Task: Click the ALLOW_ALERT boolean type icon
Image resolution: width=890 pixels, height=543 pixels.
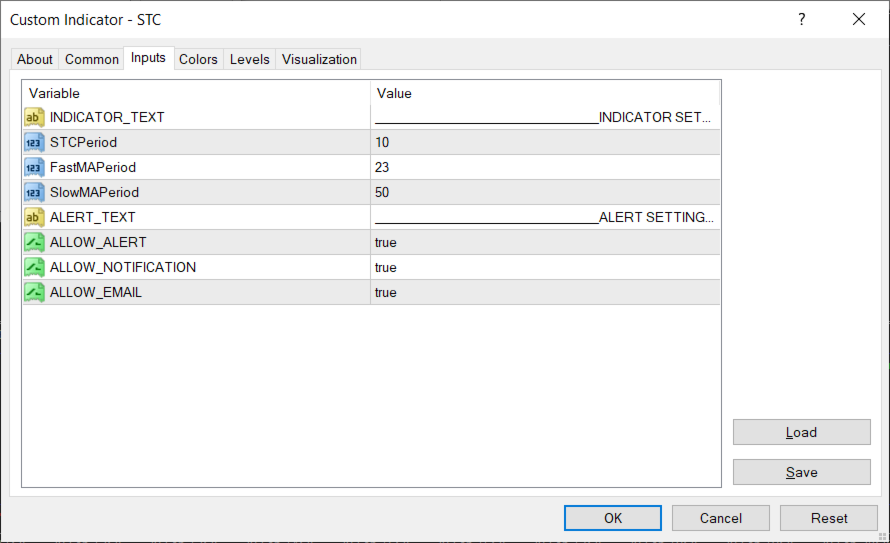Action: pos(34,242)
